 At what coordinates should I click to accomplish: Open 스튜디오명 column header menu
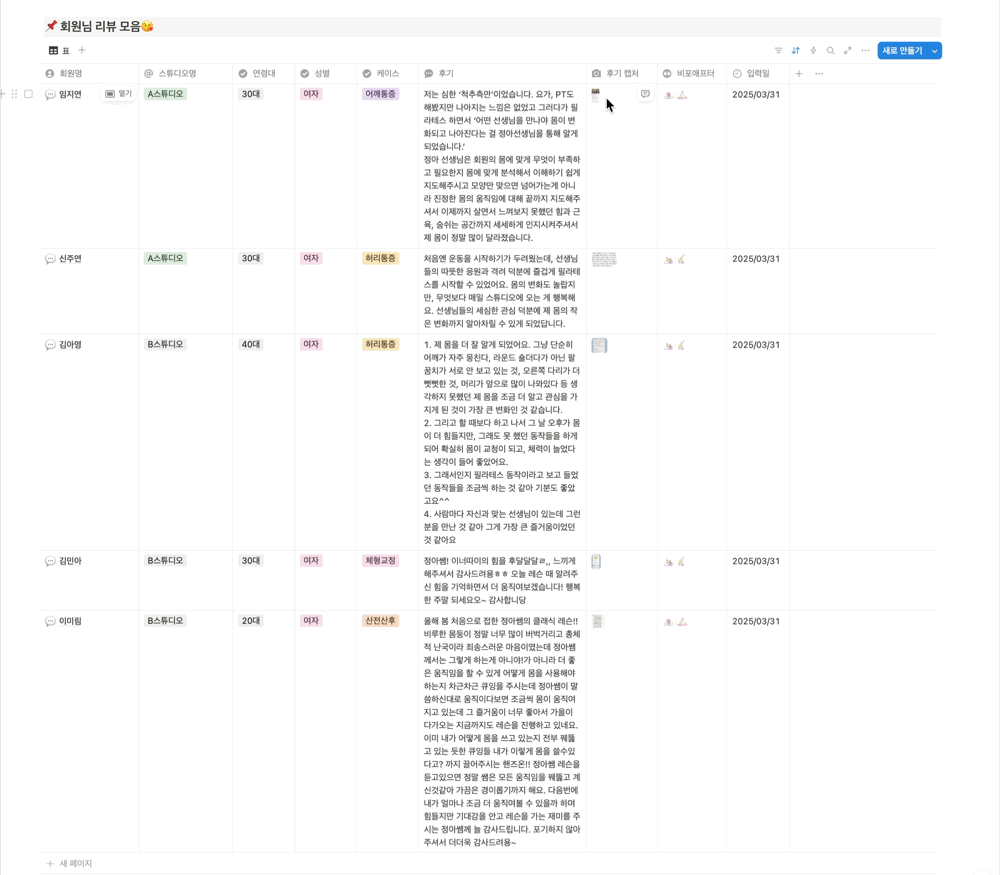pos(186,73)
